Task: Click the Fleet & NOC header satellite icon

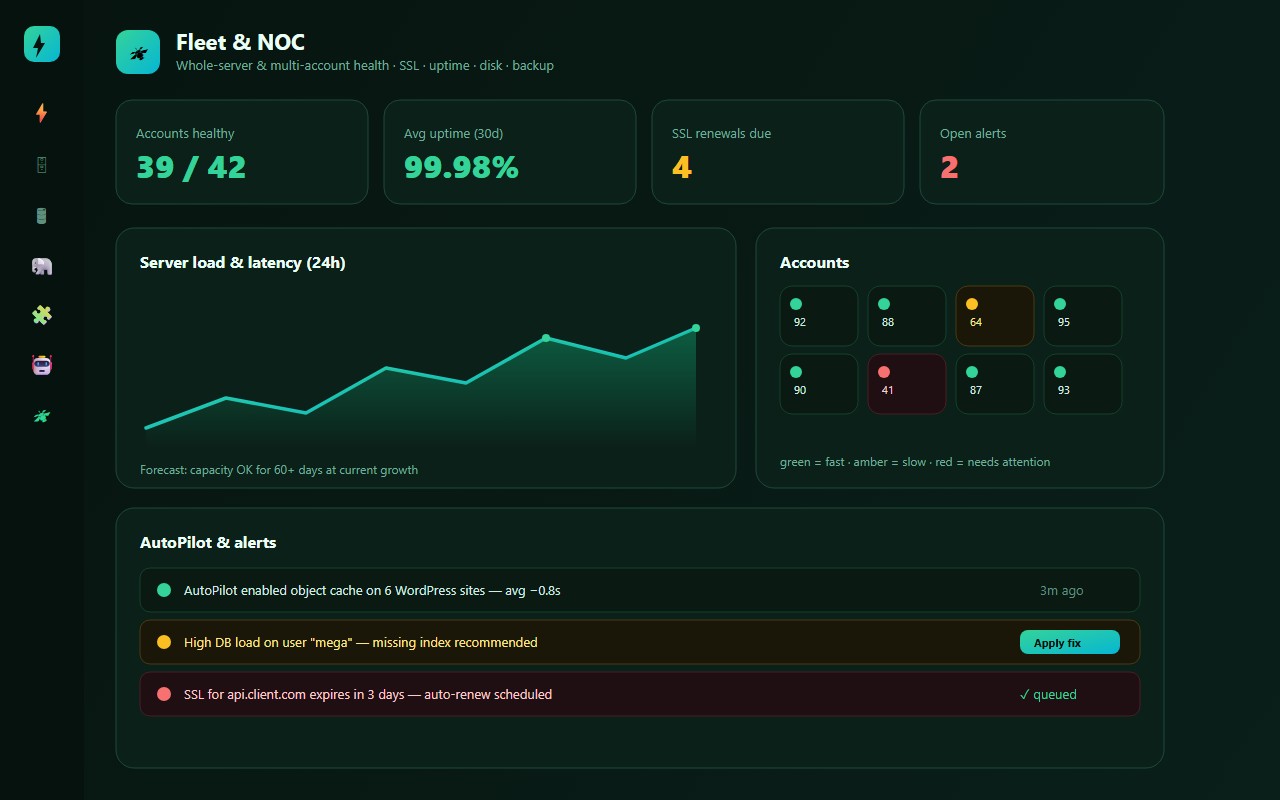Action: (138, 52)
